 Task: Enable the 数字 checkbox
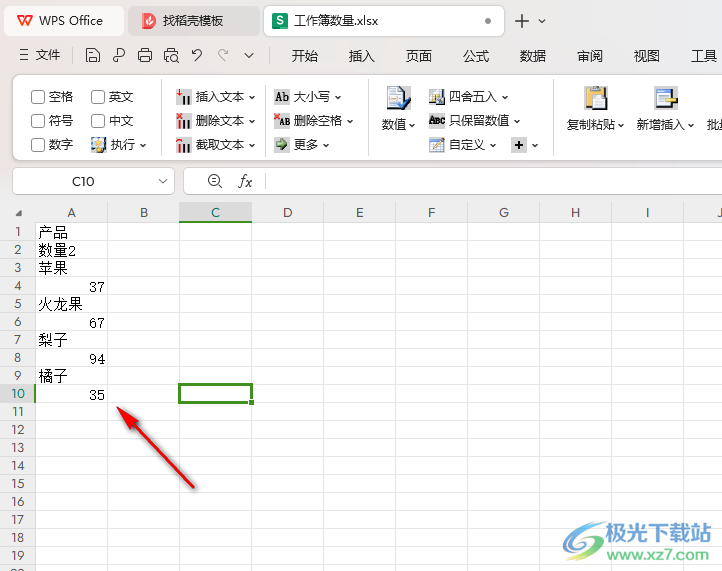click(x=38, y=145)
